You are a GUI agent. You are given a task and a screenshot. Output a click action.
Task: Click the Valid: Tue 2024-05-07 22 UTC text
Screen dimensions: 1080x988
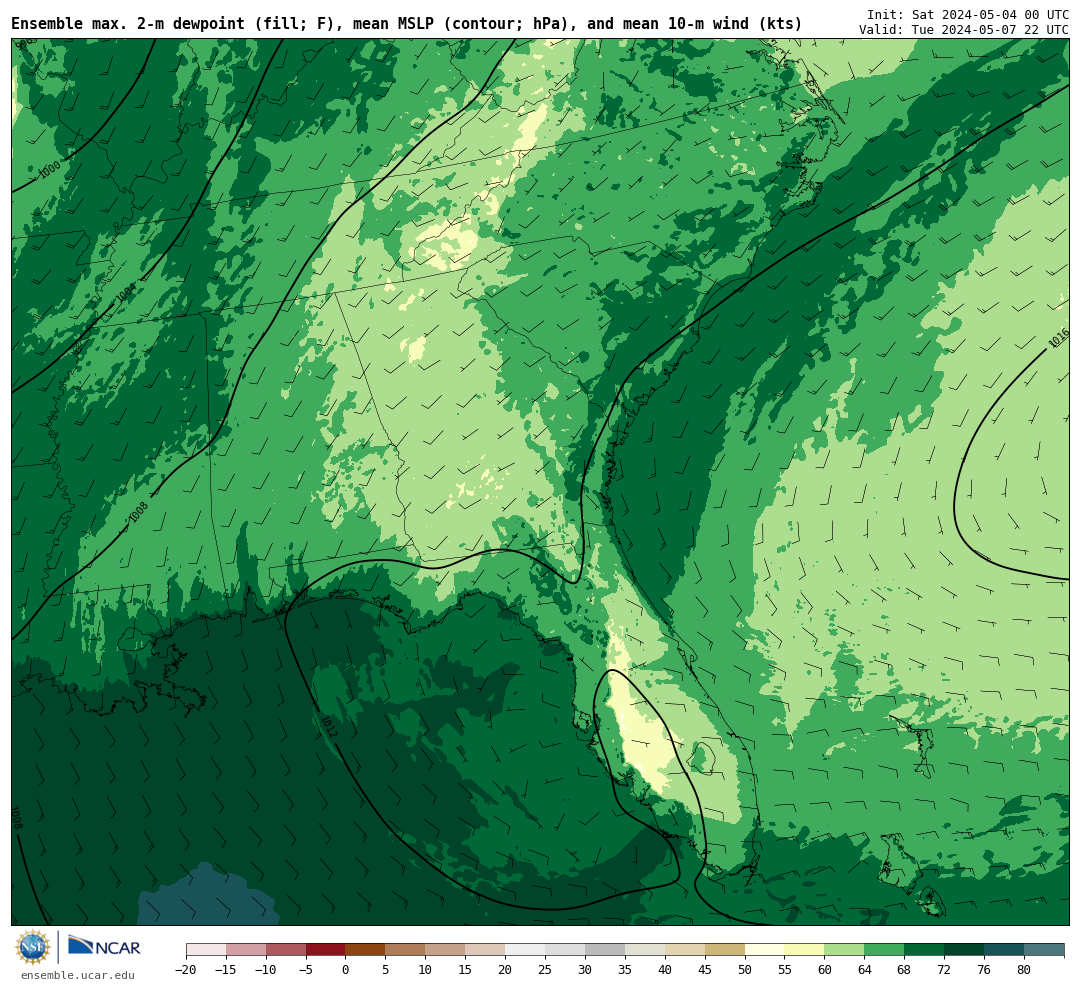point(964,30)
